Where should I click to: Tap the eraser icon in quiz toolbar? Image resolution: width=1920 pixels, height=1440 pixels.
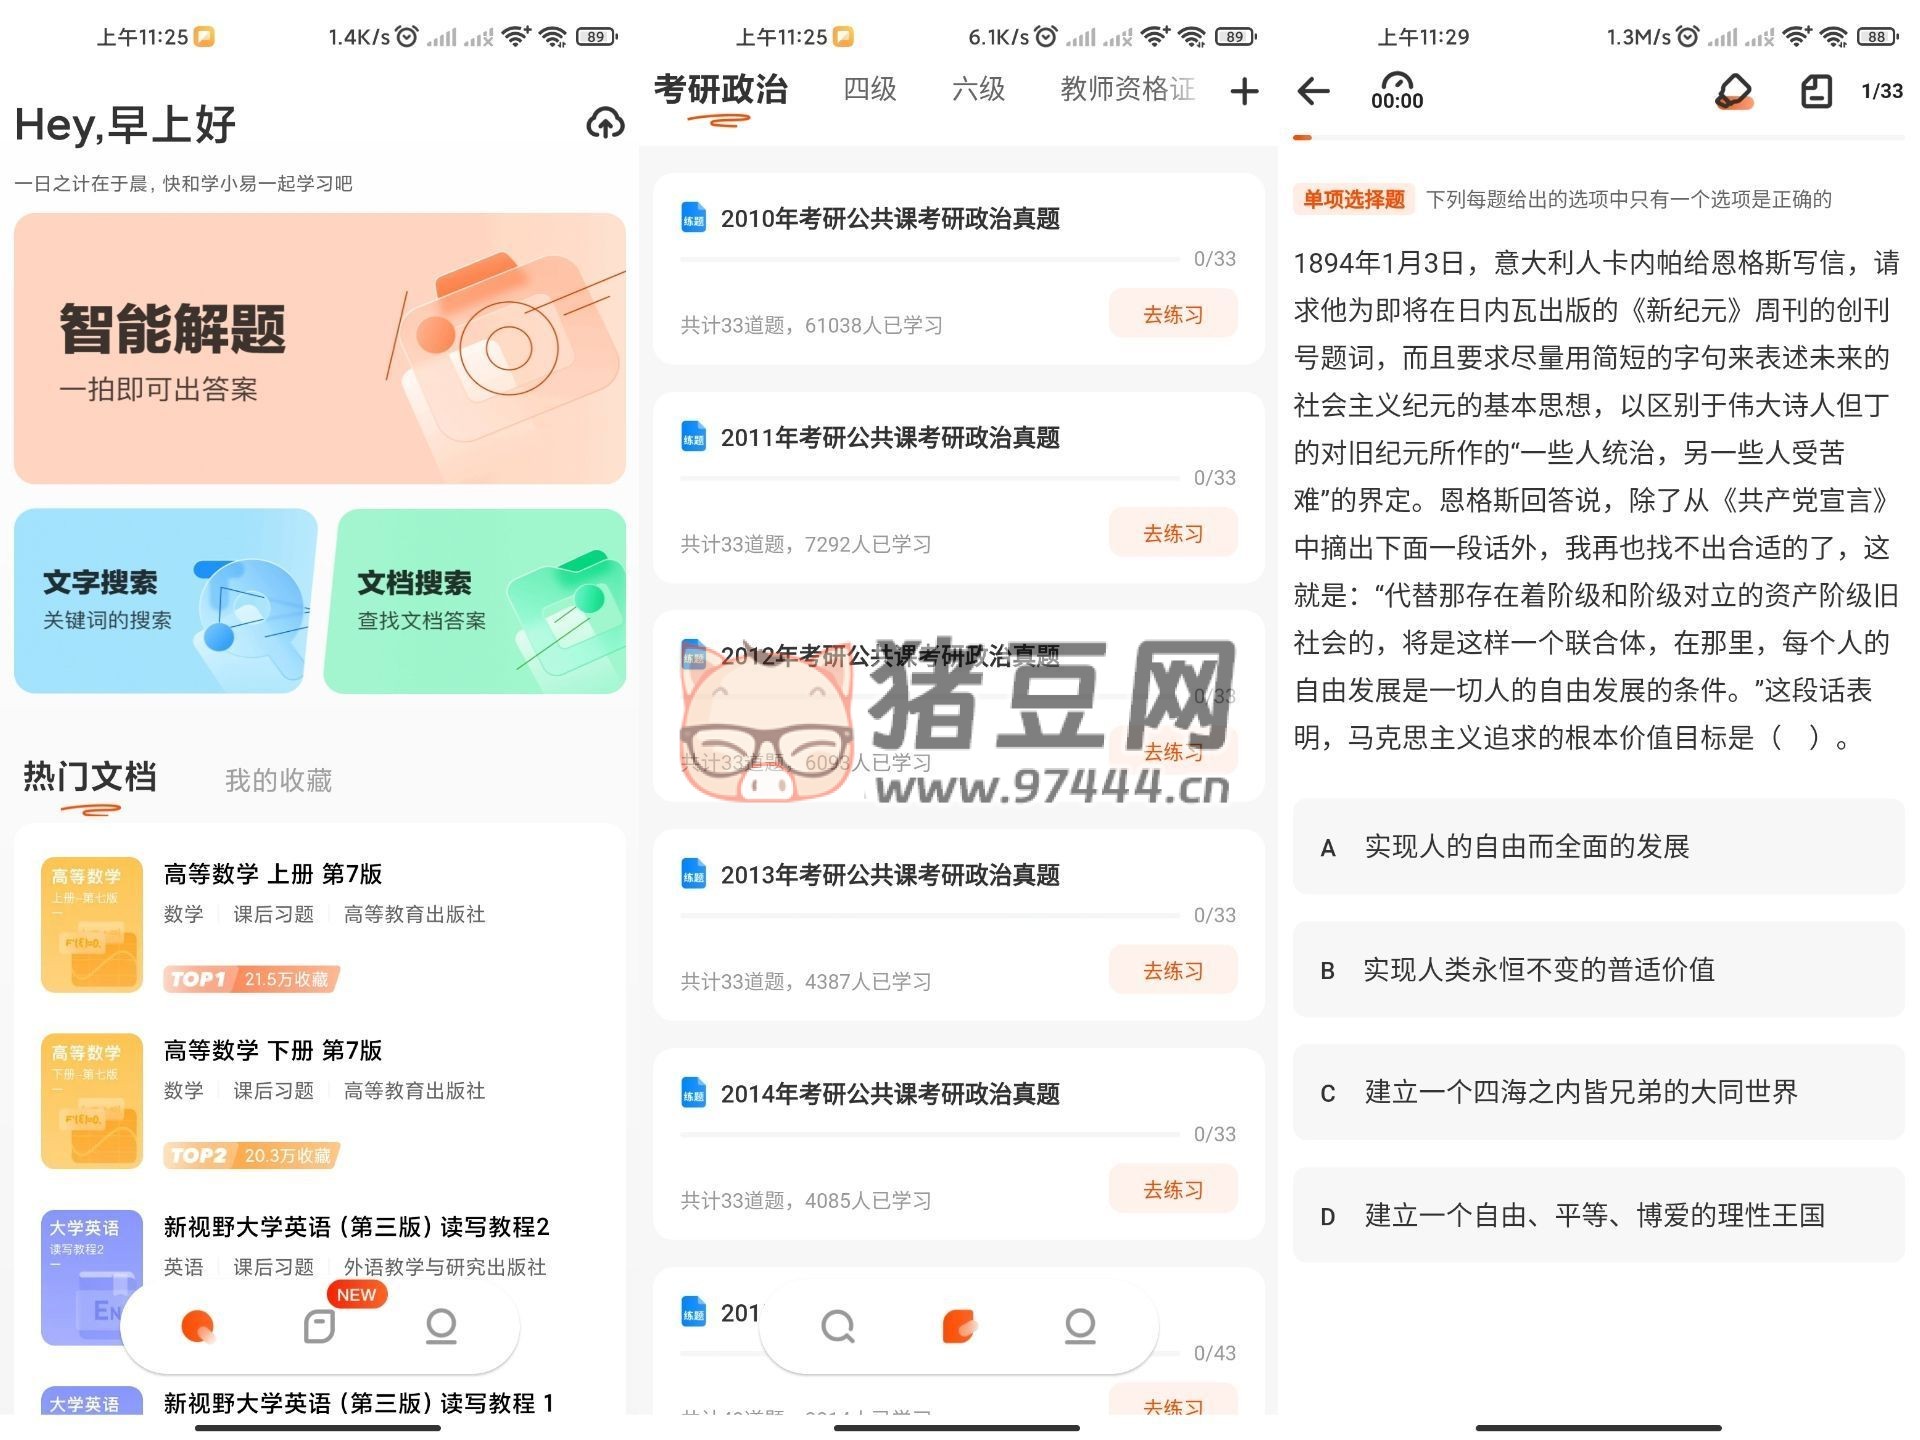click(x=1734, y=91)
